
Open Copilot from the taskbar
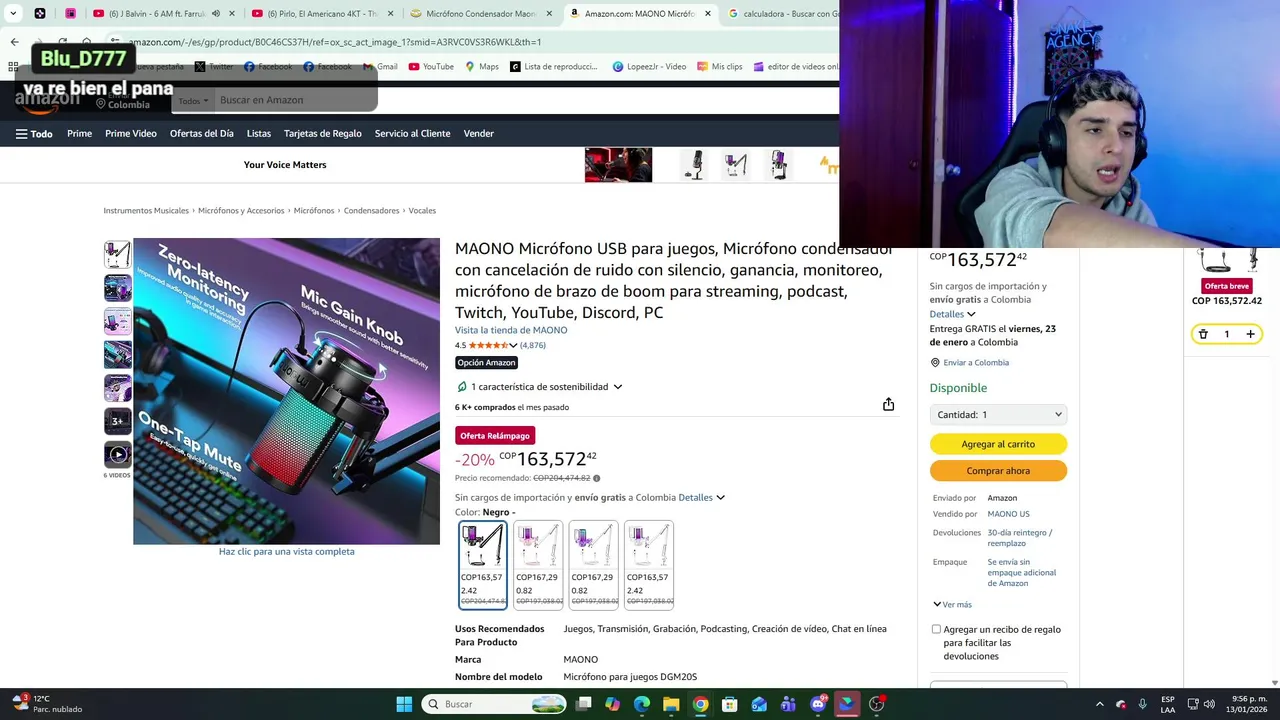612,704
